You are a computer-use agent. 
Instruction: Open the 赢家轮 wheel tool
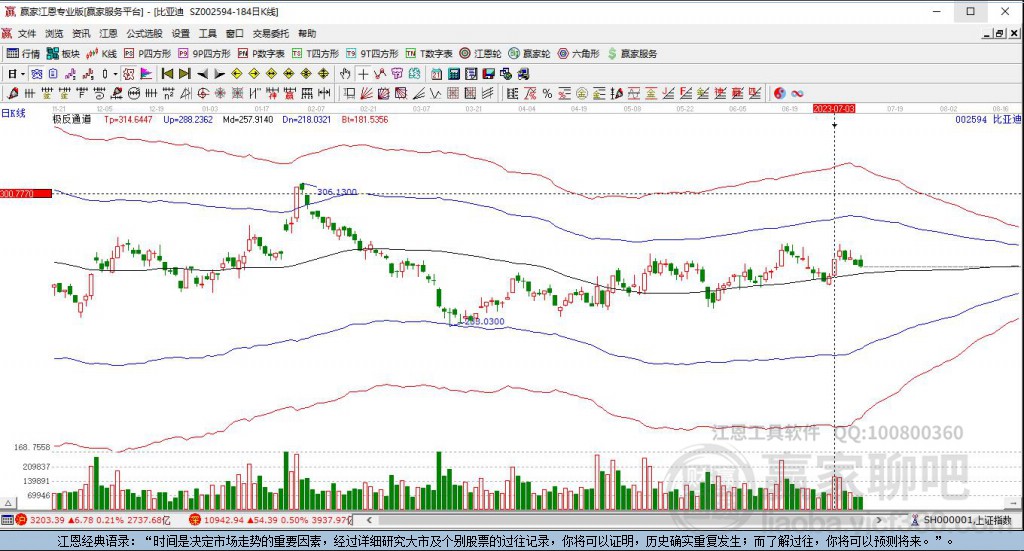pos(530,54)
